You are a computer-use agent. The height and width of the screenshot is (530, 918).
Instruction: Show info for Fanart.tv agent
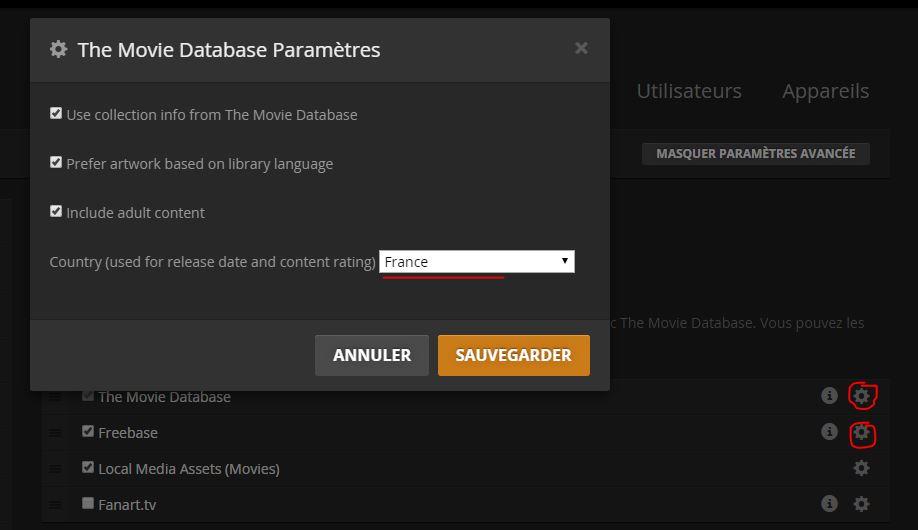pyautogui.click(x=829, y=504)
